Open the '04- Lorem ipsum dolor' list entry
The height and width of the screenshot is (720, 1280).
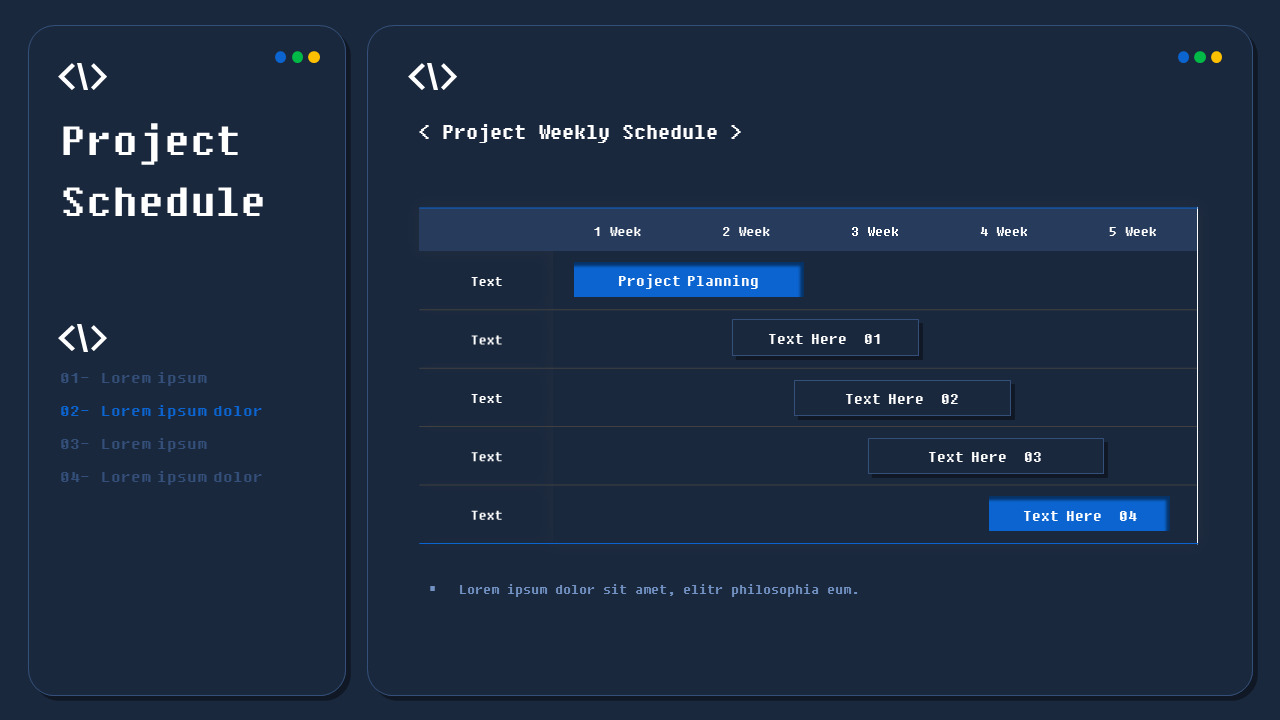(161, 477)
